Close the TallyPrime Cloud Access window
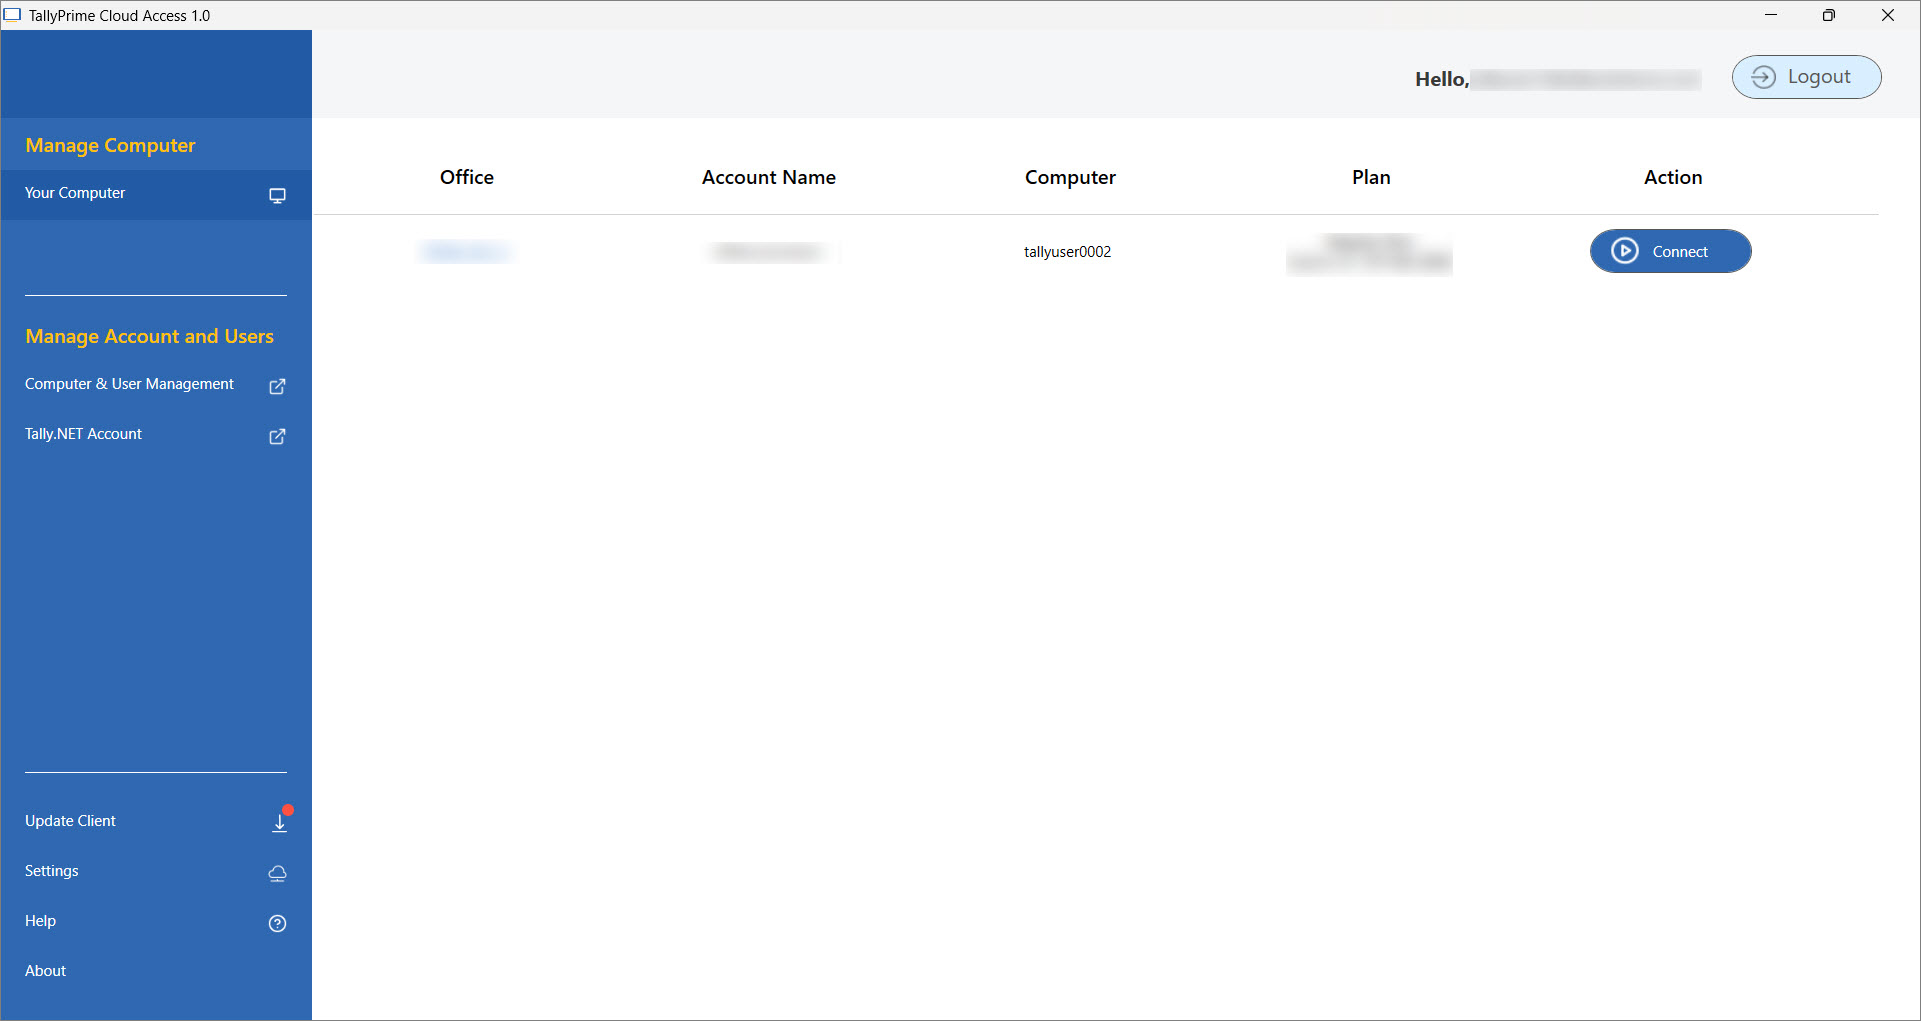1921x1021 pixels. click(1888, 15)
